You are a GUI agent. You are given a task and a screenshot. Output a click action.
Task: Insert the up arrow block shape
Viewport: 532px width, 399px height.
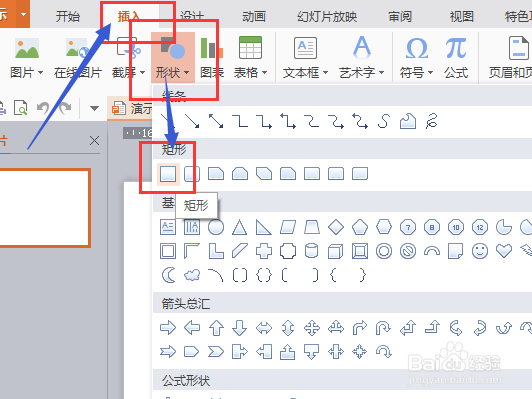click(x=216, y=328)
